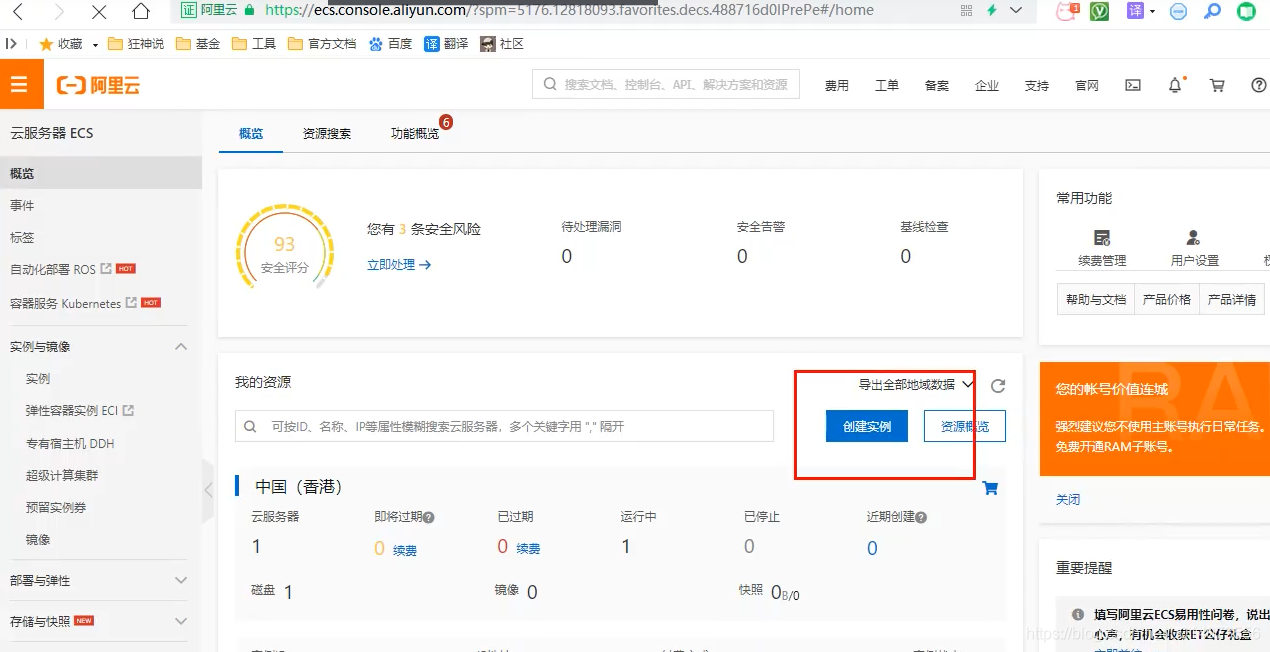Image resolution: width=1270 pixels, height=652 pixels.
Task: Open the 费用 menu
Action: coord(837,86)
